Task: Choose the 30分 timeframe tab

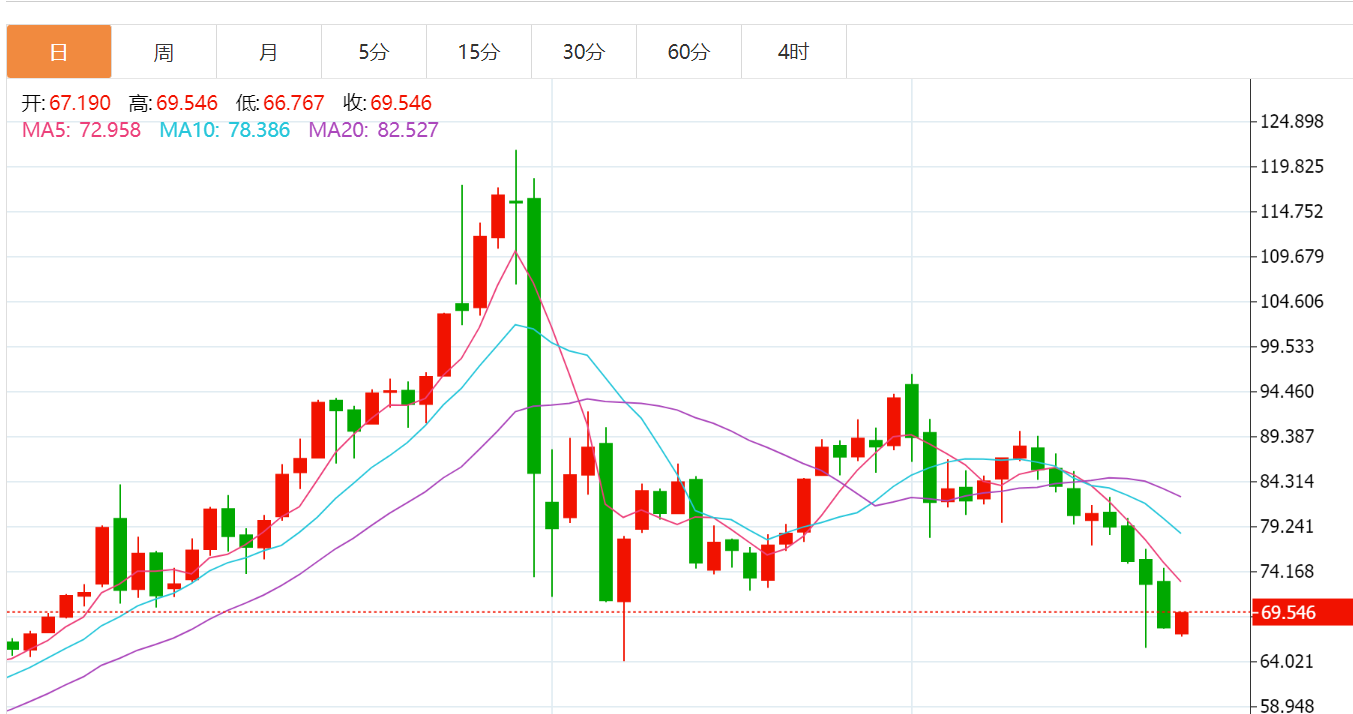Action: click(584, 52)
